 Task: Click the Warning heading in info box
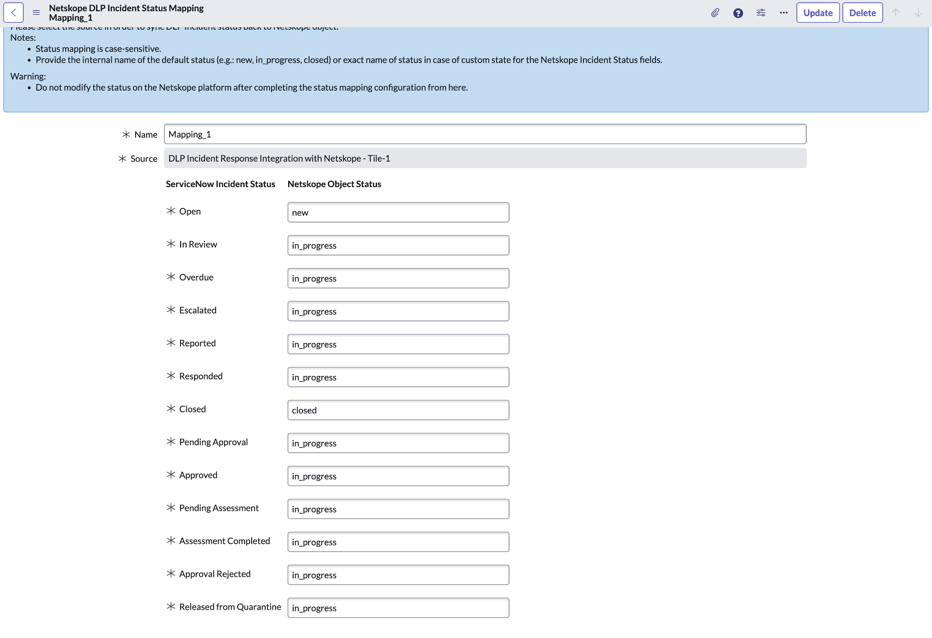tap(28, 76)
